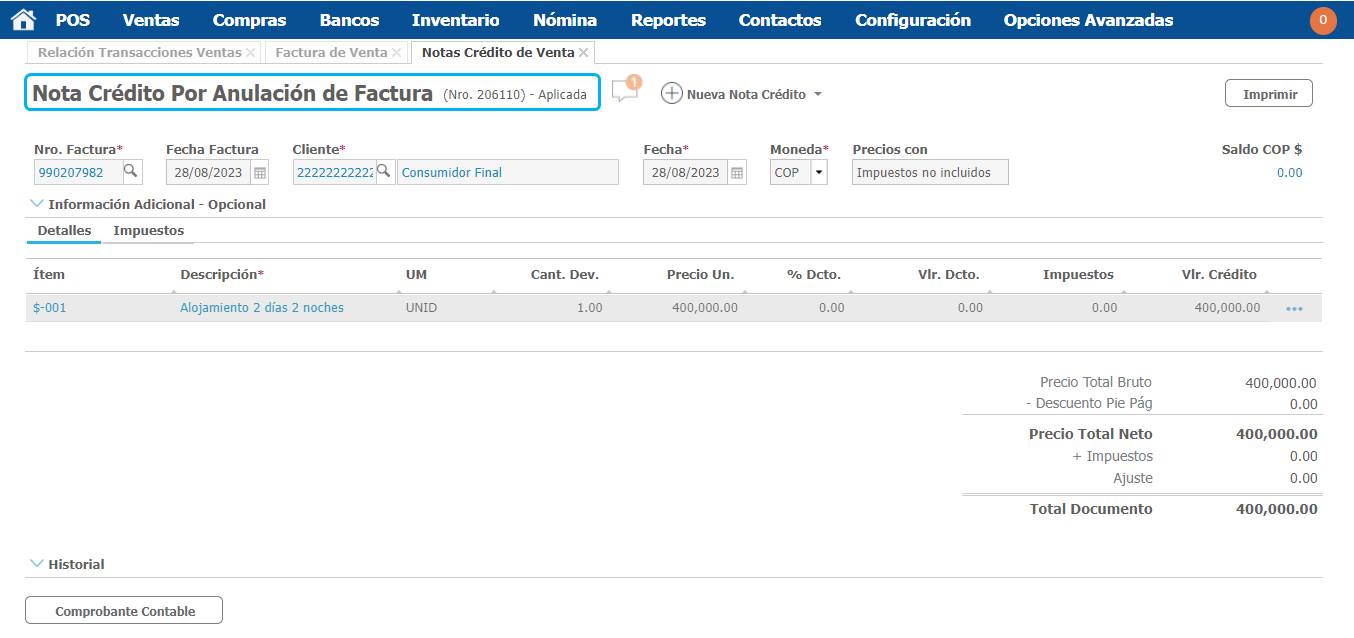Open the Inventario menu
This screenshot has height=638, width=1354.
[455, 20]
